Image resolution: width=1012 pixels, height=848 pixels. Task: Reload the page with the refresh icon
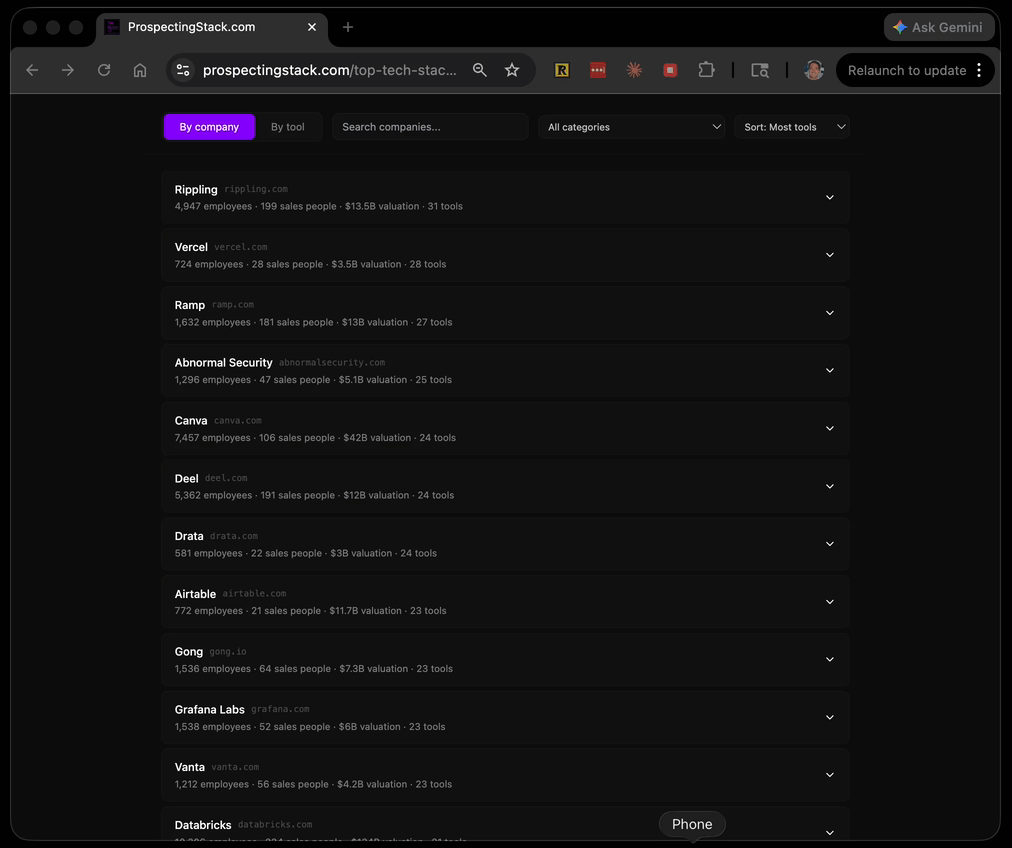tap(104, 70)
